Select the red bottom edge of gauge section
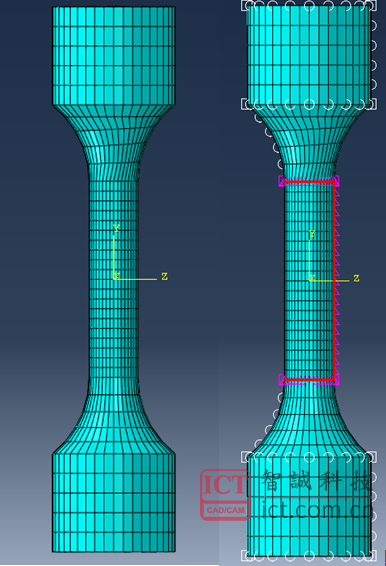 pyautogui.click(x=308, y=380)
